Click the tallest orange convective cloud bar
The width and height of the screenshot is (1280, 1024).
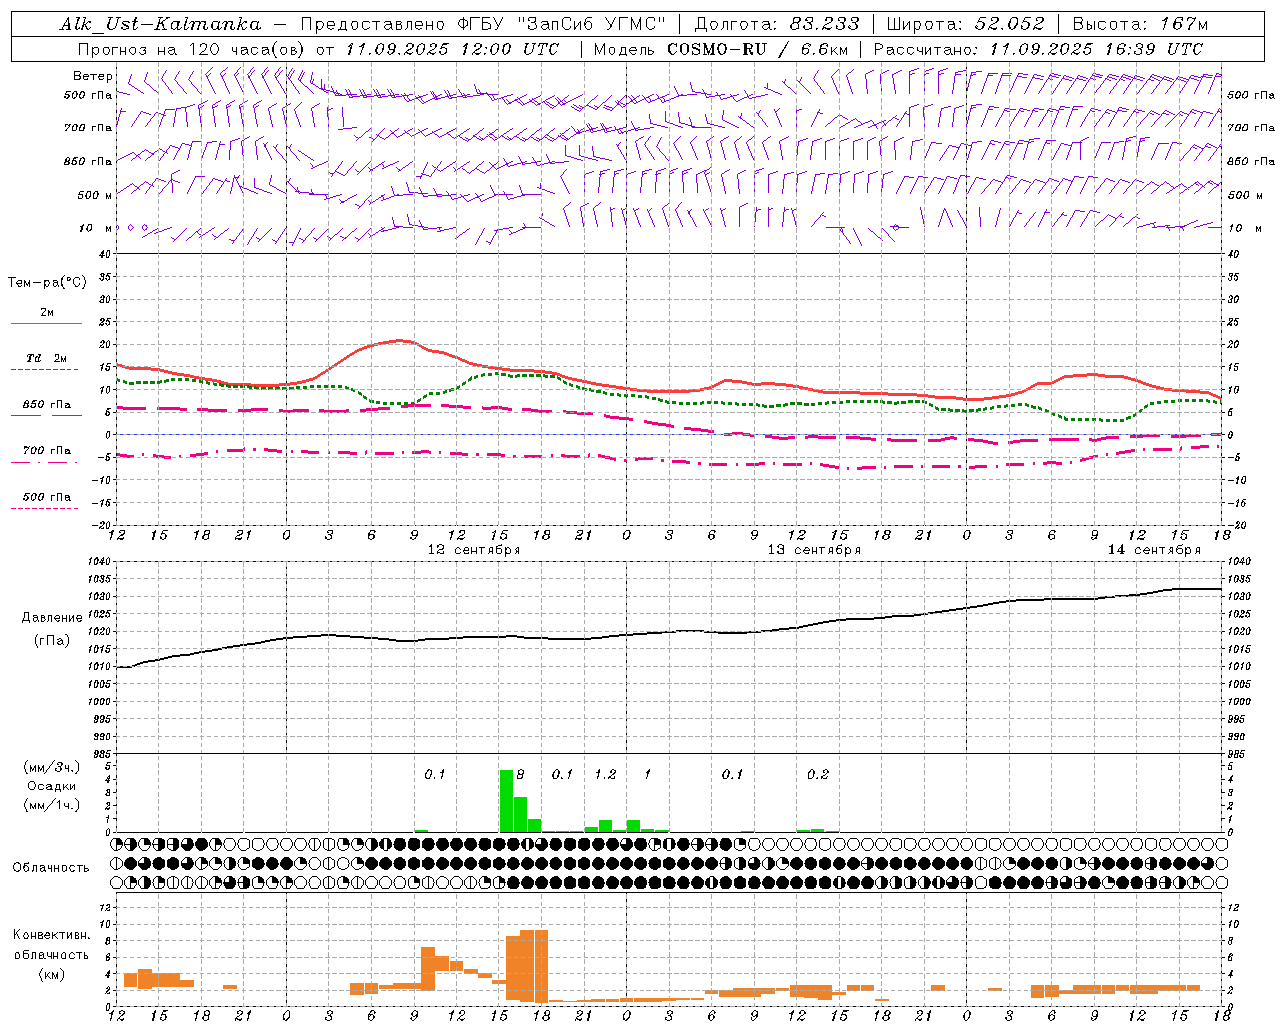pos(541,966)
